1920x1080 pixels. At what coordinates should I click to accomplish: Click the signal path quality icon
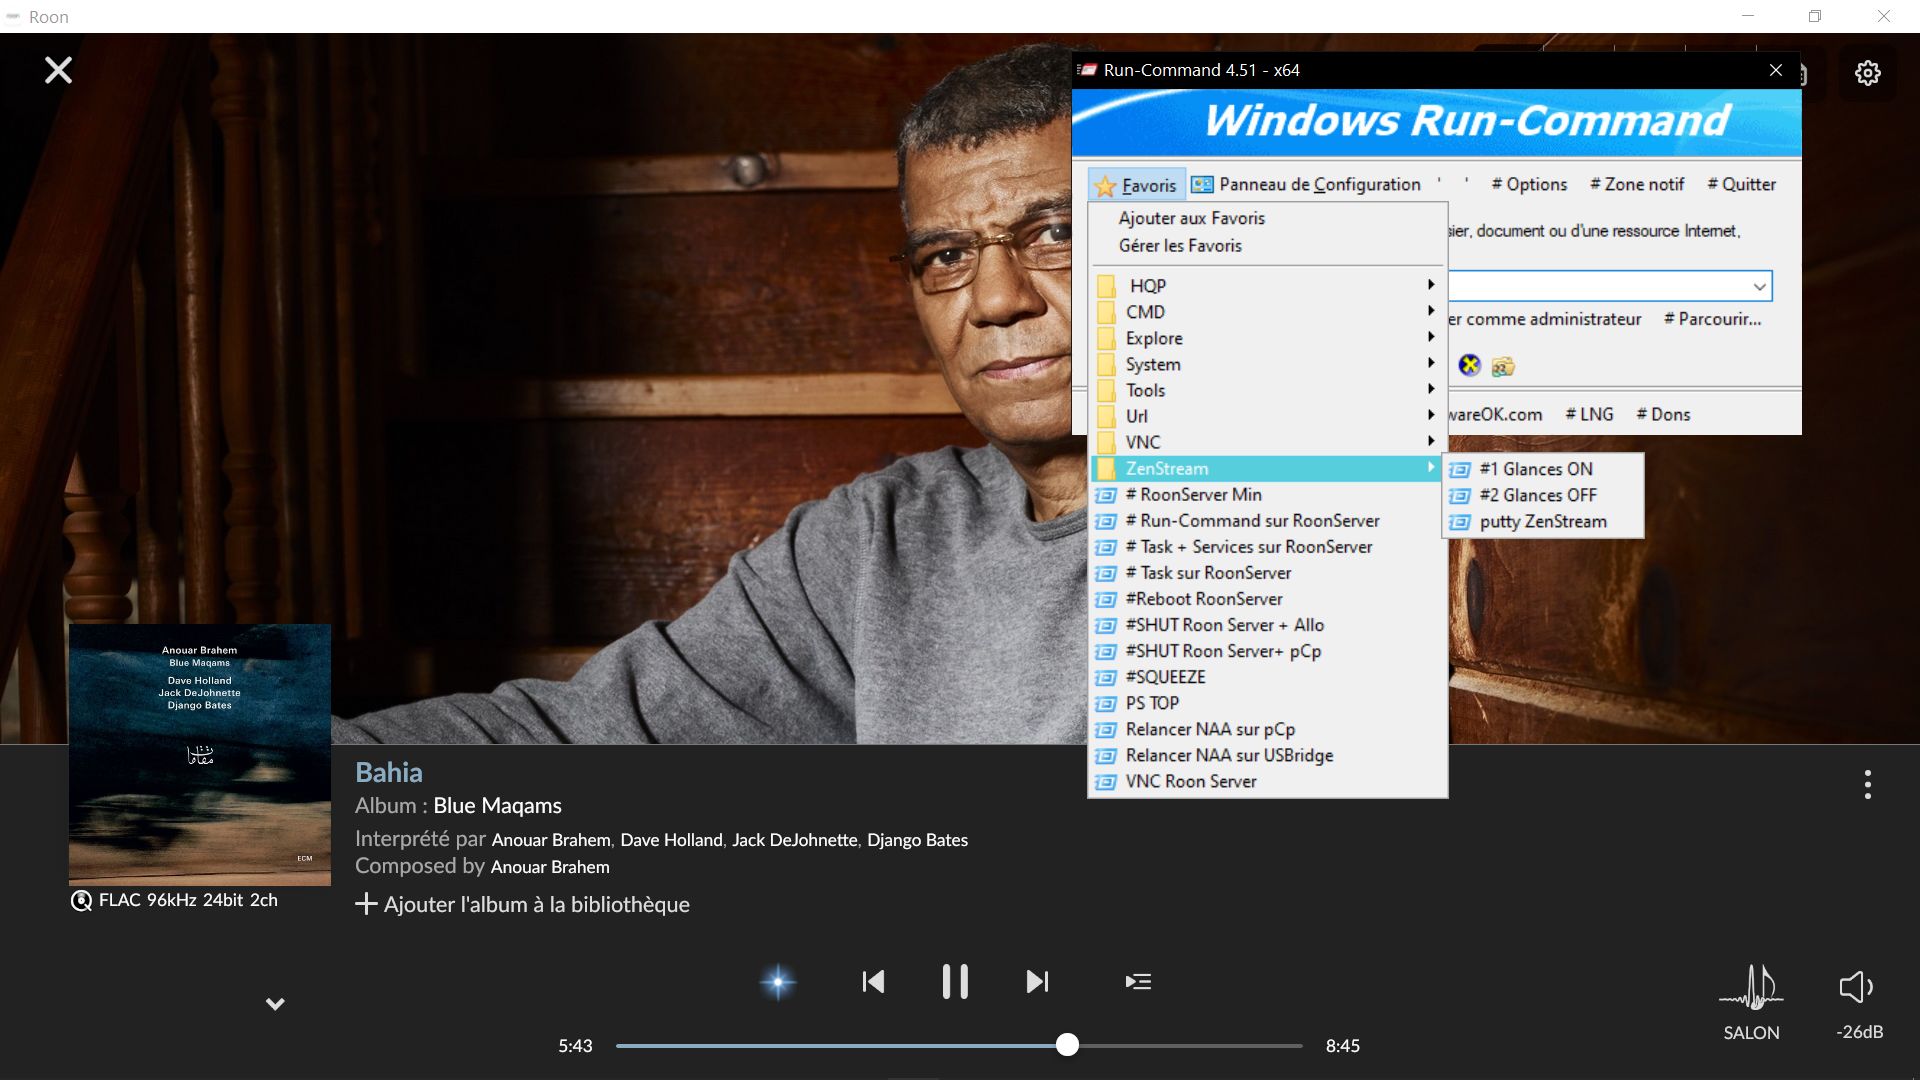pos(81,901)
